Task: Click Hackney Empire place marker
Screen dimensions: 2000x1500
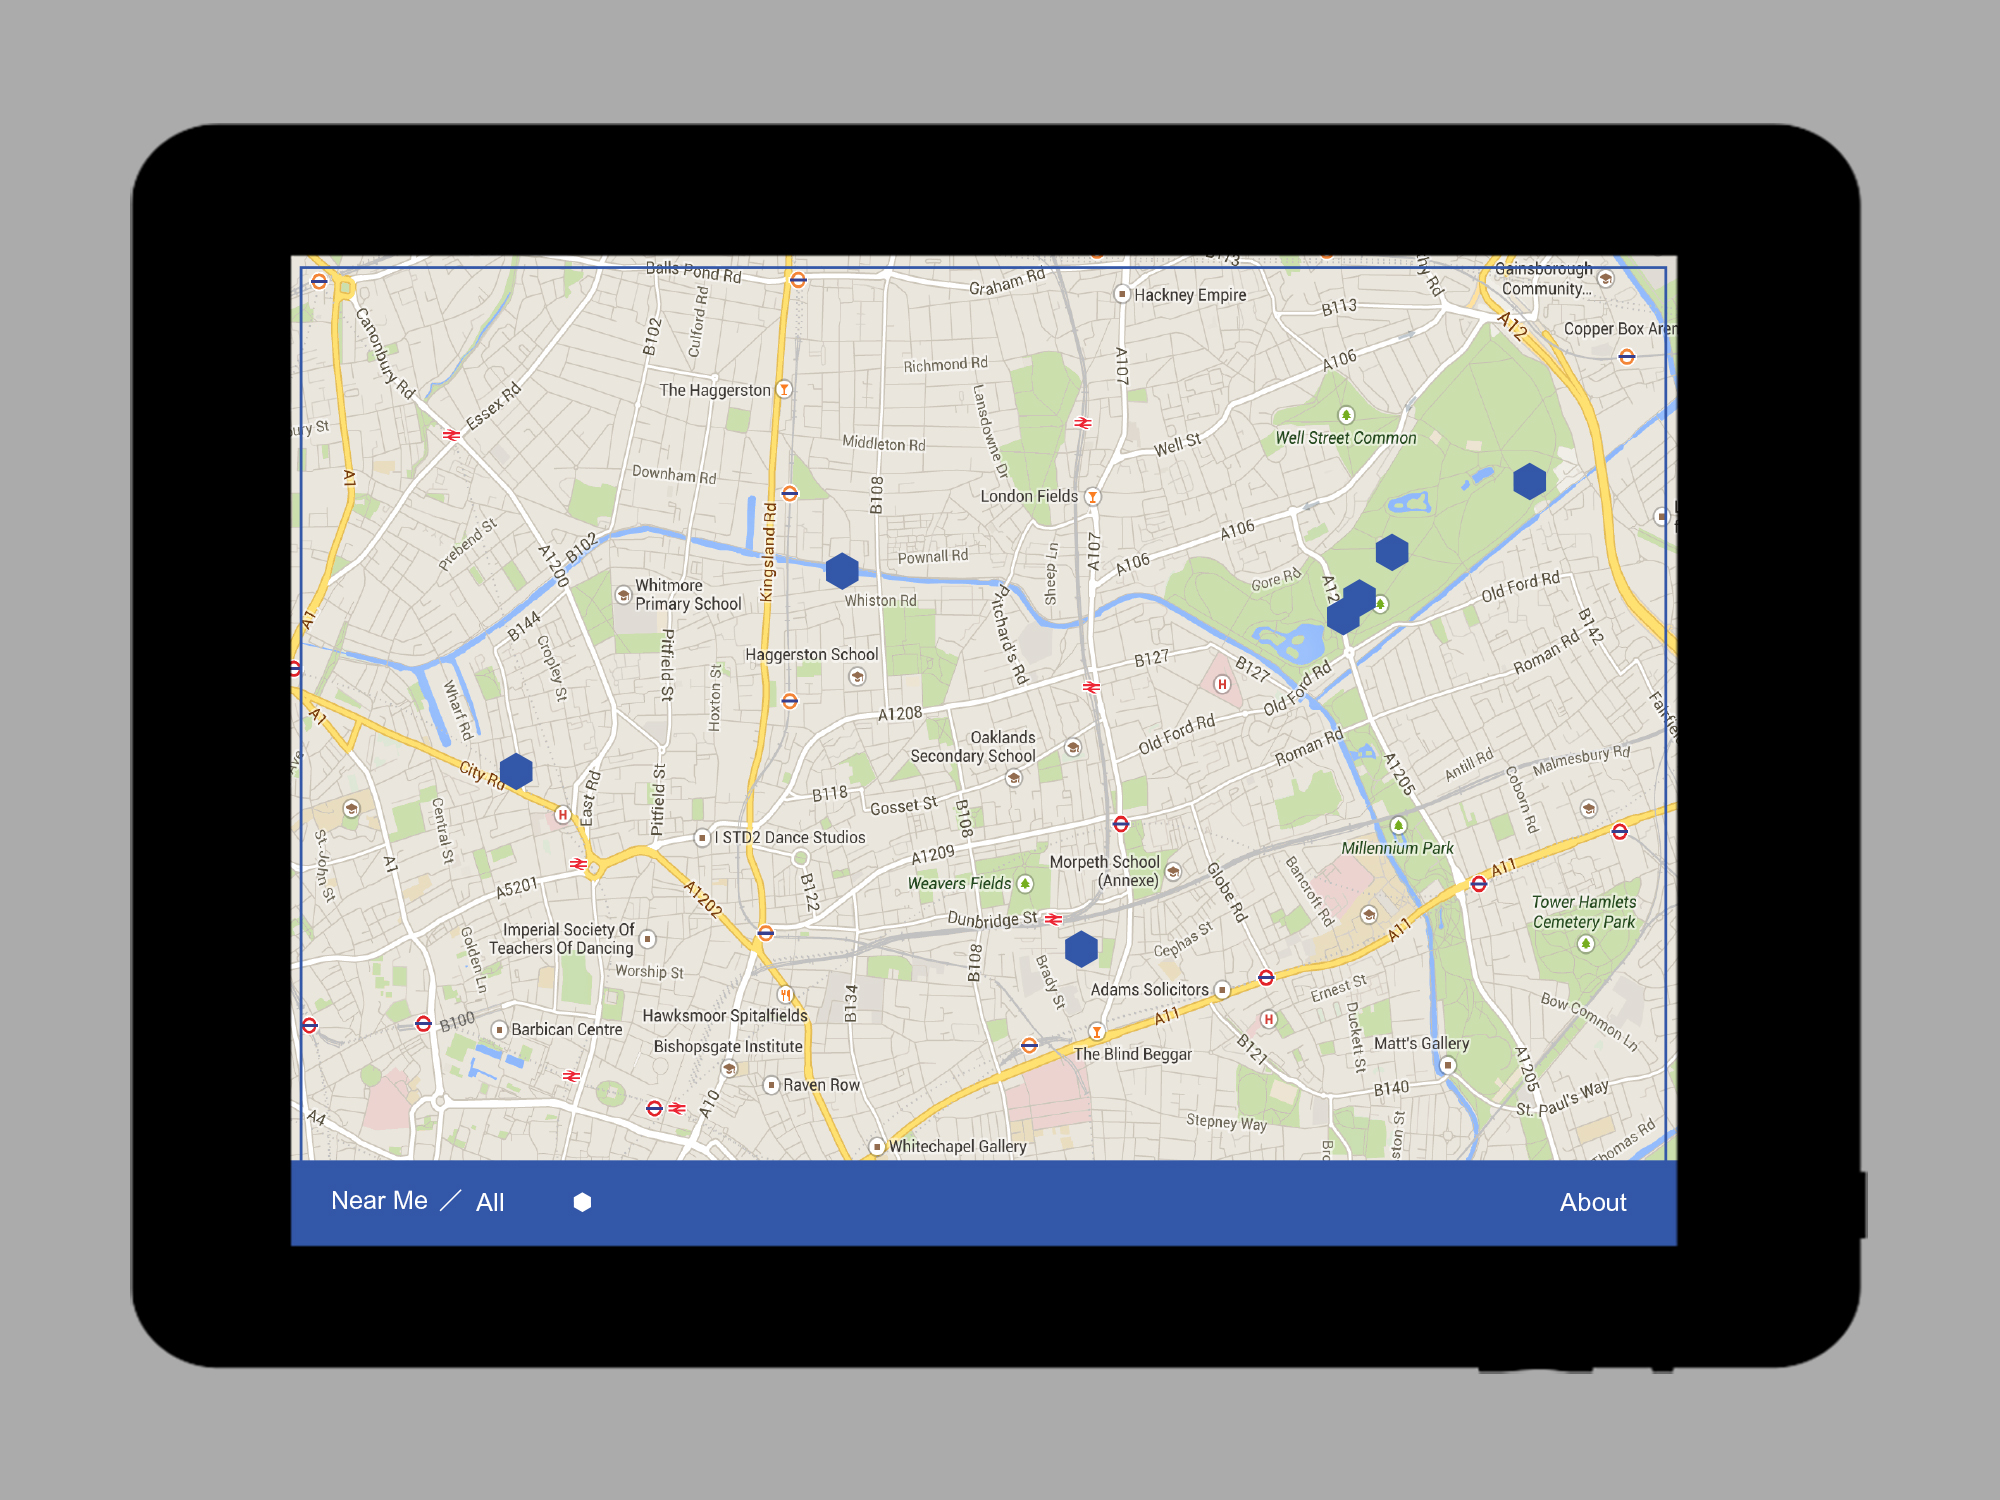Action: click(x=1122, y=294)
